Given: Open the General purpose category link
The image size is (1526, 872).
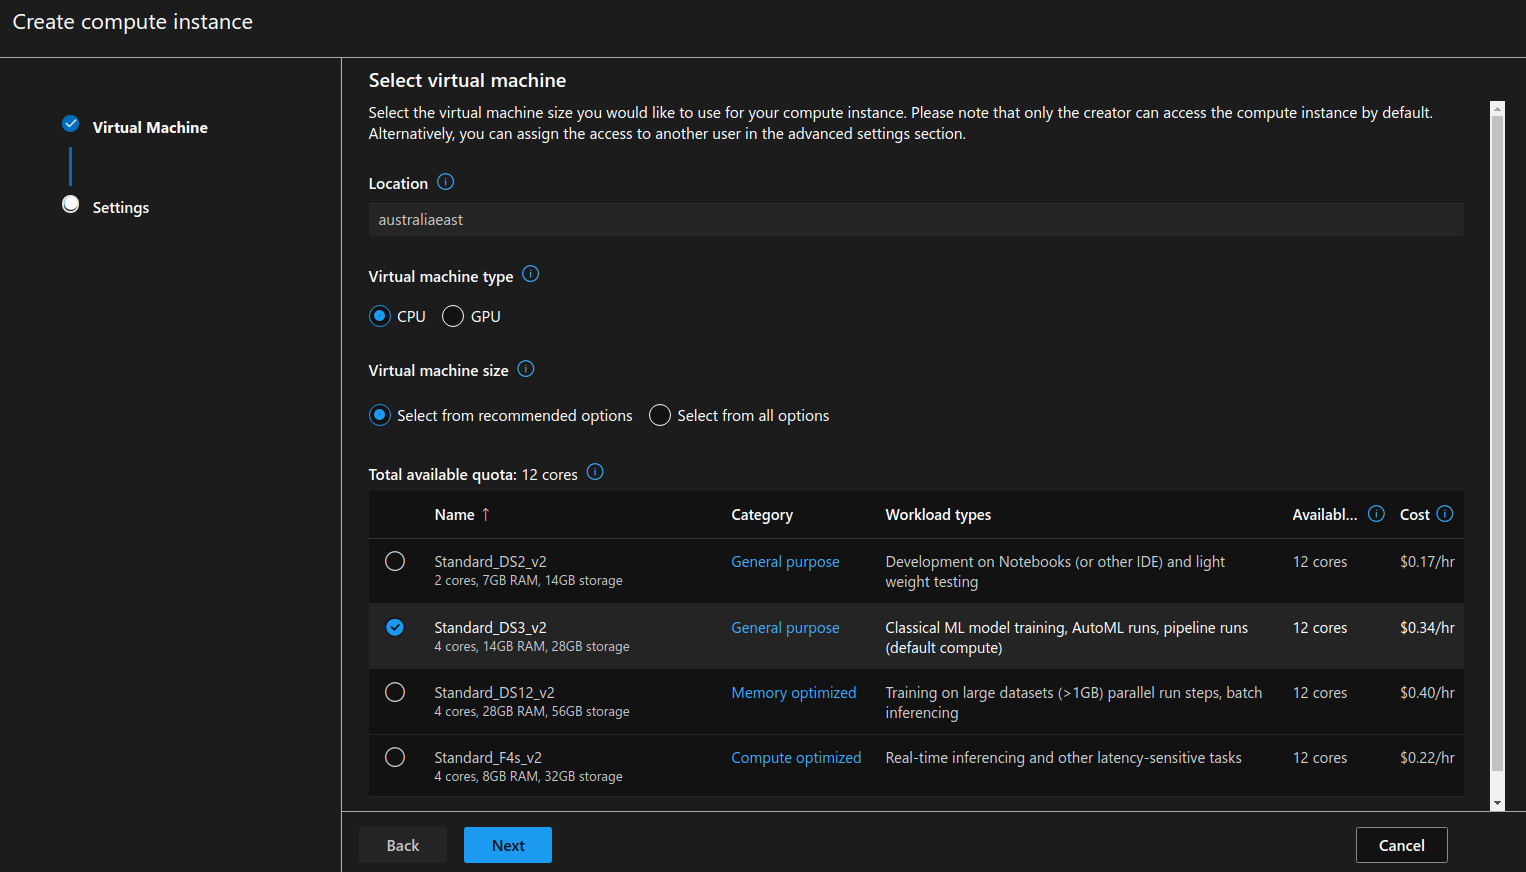Looking at the screenshot, I should click(x=785, y=561).
